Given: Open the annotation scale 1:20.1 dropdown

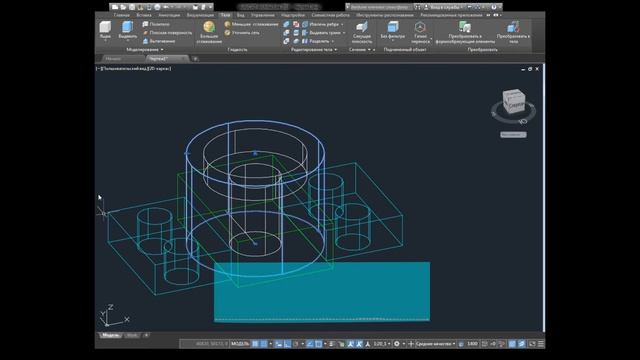Looking at the screenshot, I should (x=382, y=344).
